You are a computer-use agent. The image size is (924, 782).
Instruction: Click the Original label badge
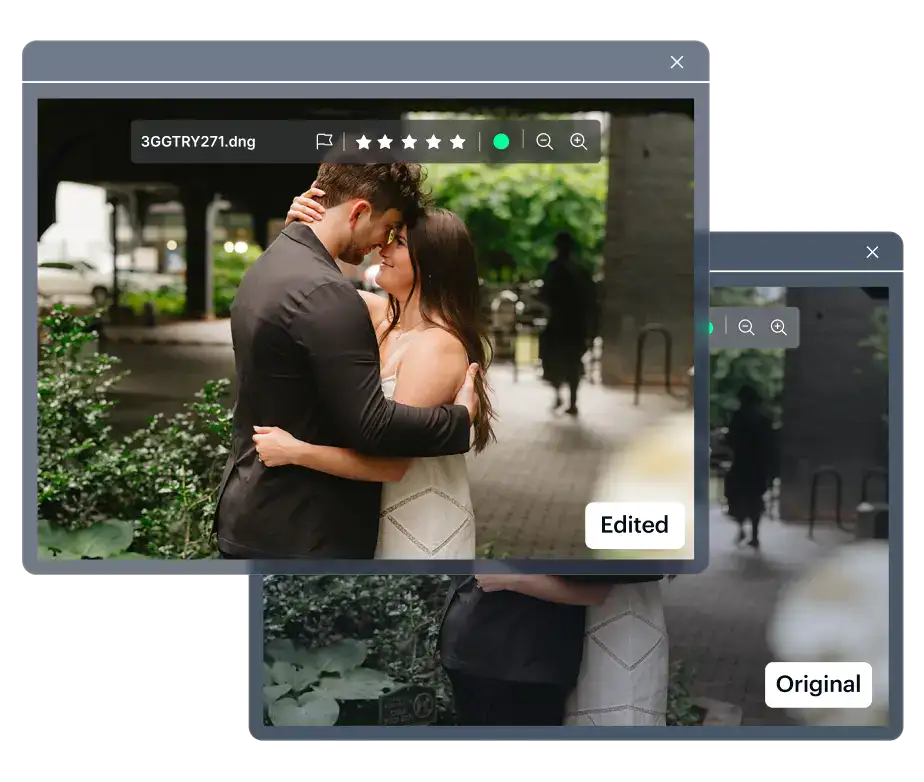pos(818,685)
